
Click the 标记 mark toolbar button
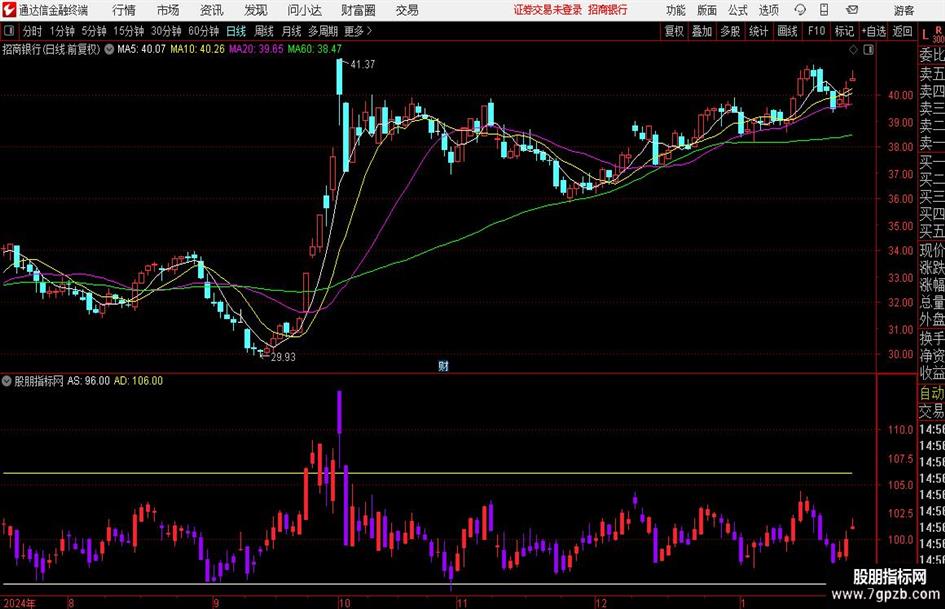844,31
